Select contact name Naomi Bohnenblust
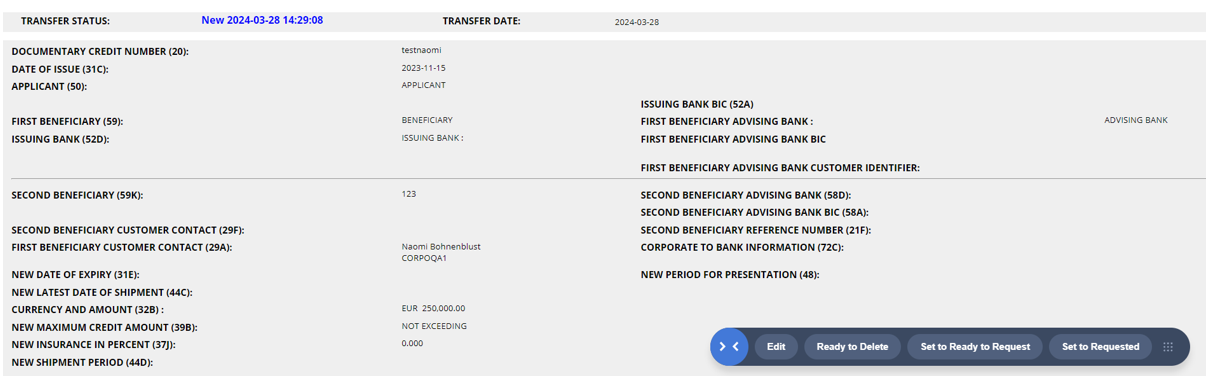Image resolution: width=1213 pixels, height=377 pixels. click(x=441, y=246)
